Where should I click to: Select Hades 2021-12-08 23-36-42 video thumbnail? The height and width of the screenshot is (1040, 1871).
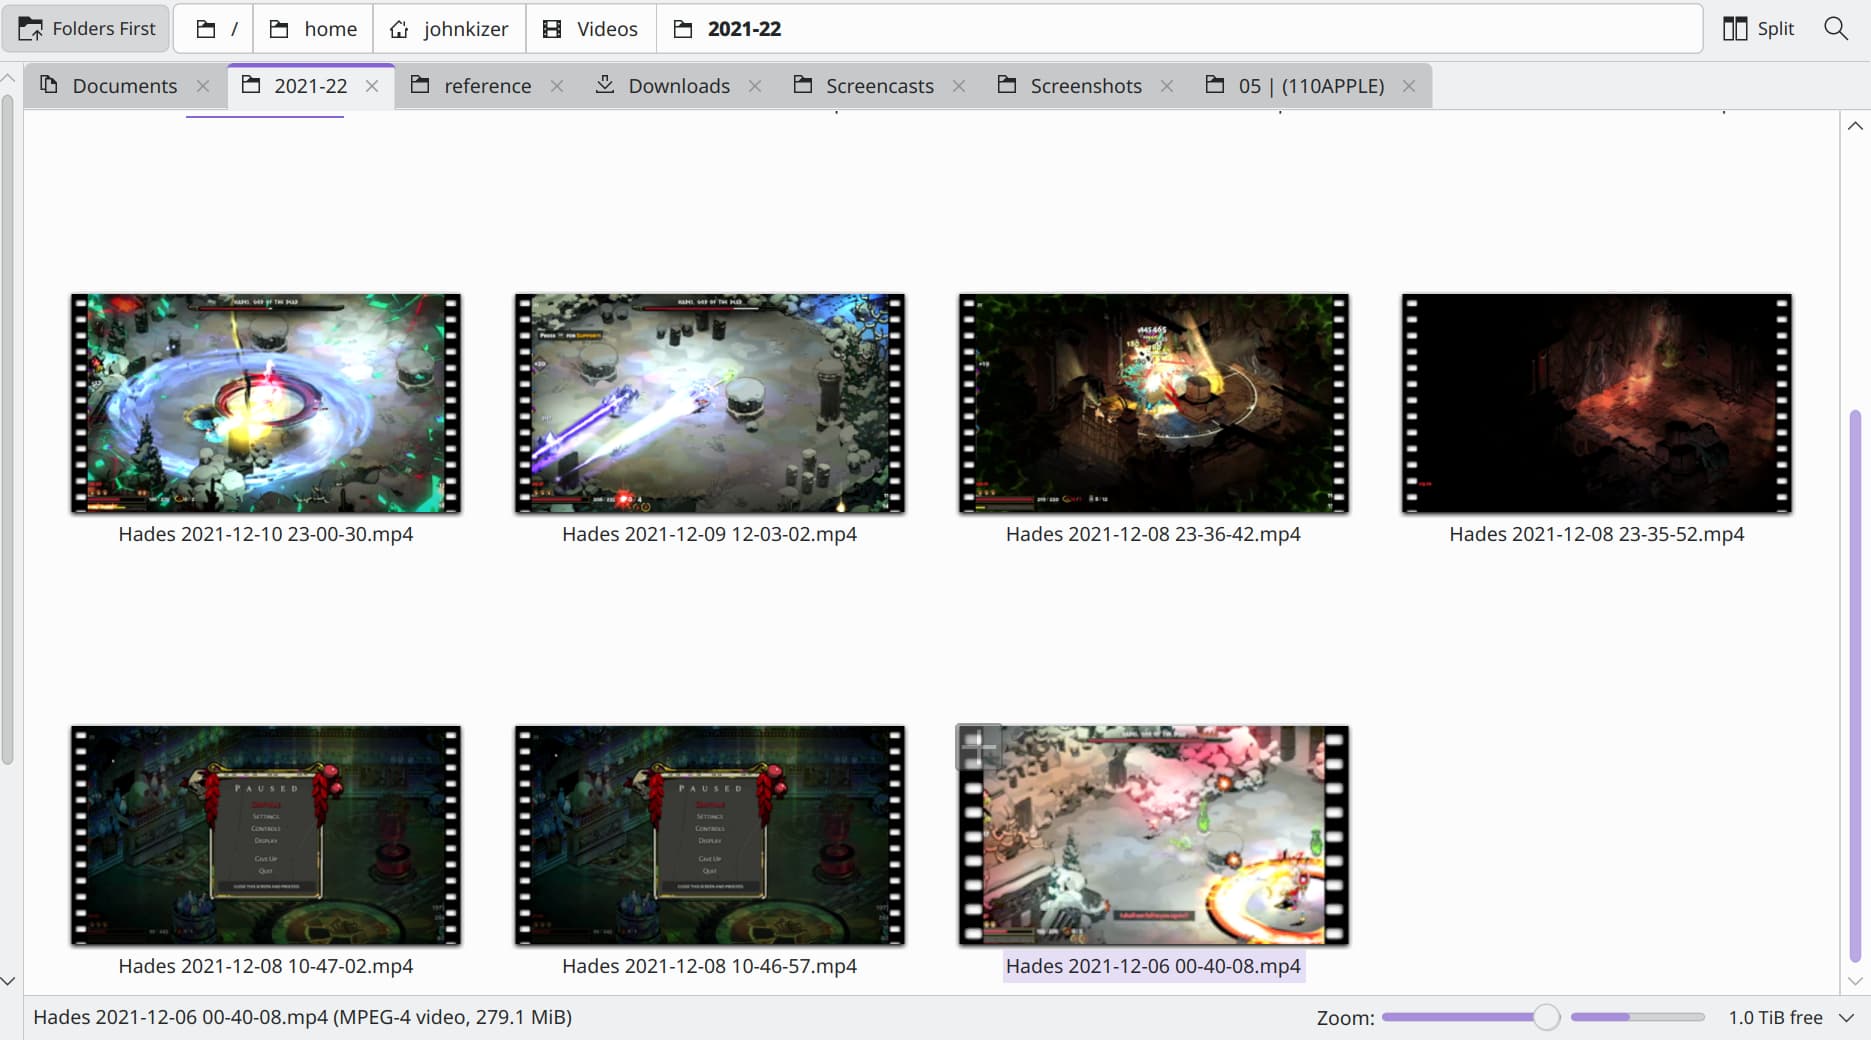pyautogui.click(x=1153, y=403)
